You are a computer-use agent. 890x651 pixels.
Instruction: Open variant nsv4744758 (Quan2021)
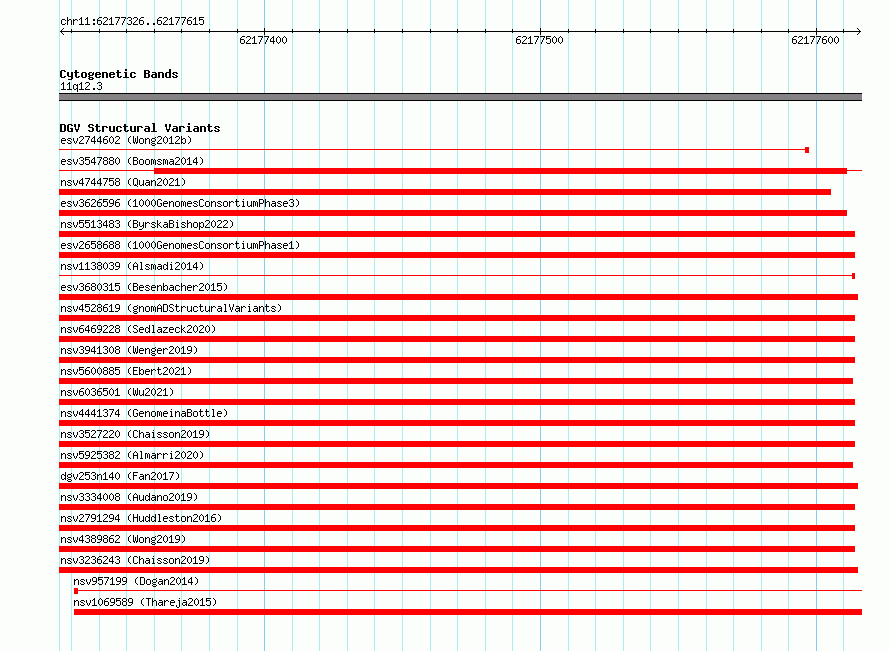click(x=123, y=182)
